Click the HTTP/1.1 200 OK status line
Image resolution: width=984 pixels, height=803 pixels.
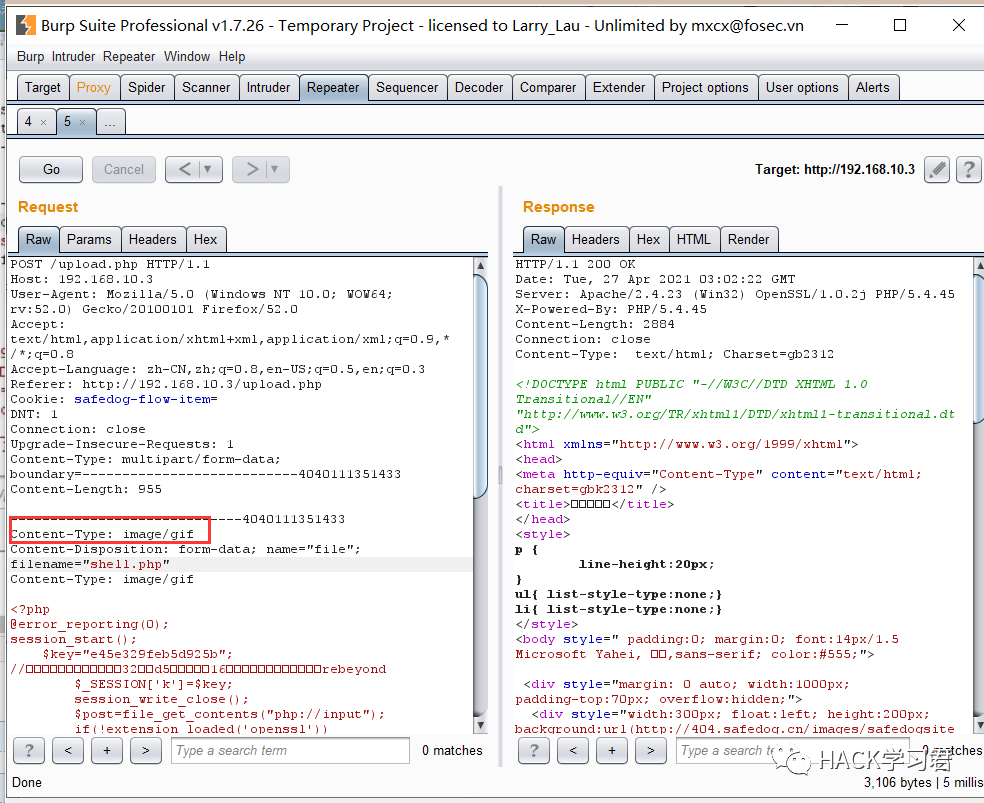coord(575,264)
